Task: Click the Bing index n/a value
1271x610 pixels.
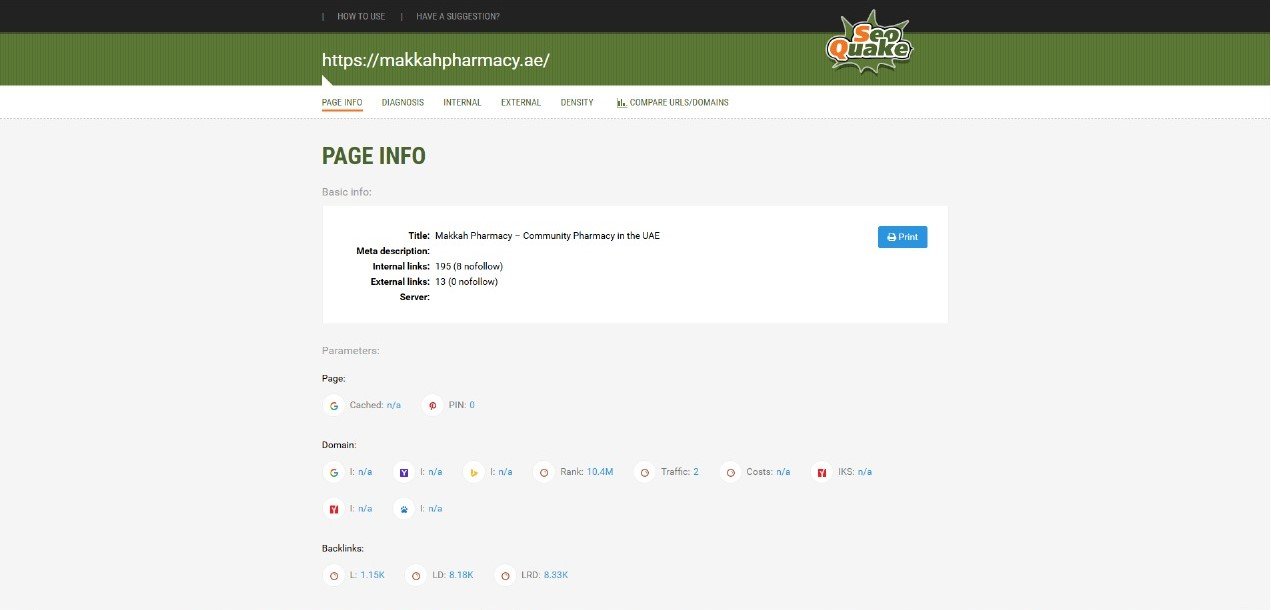Action: point(505,472)
